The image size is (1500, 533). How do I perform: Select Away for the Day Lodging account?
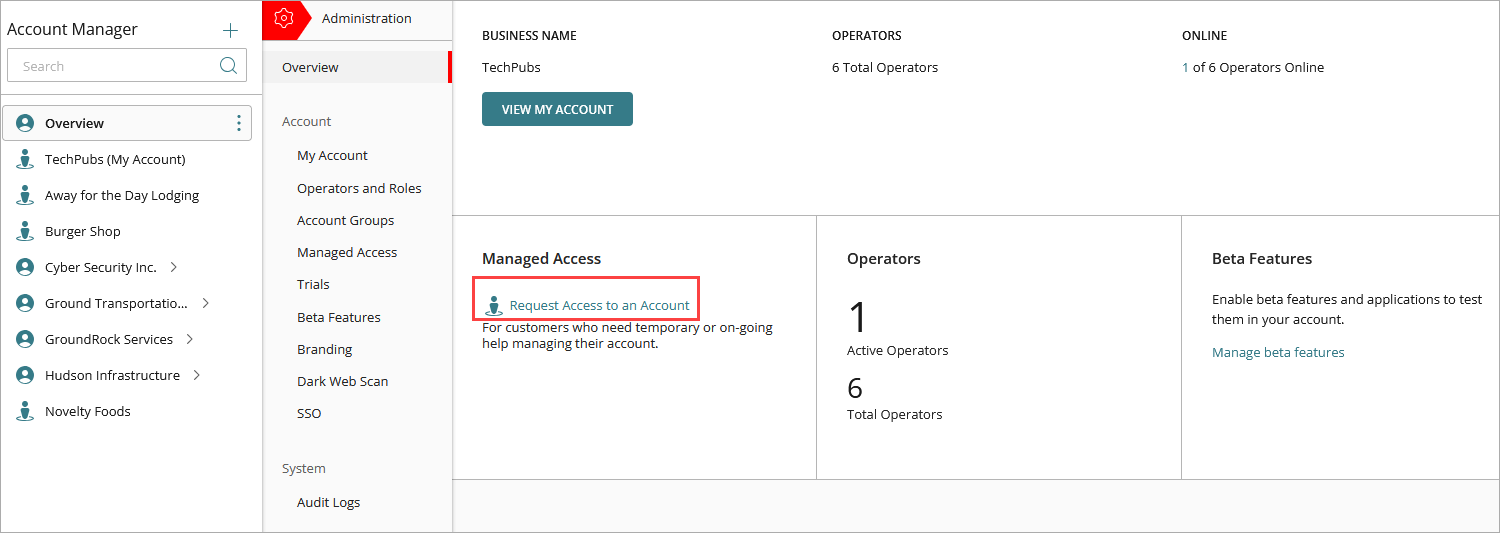coord(122,195)
